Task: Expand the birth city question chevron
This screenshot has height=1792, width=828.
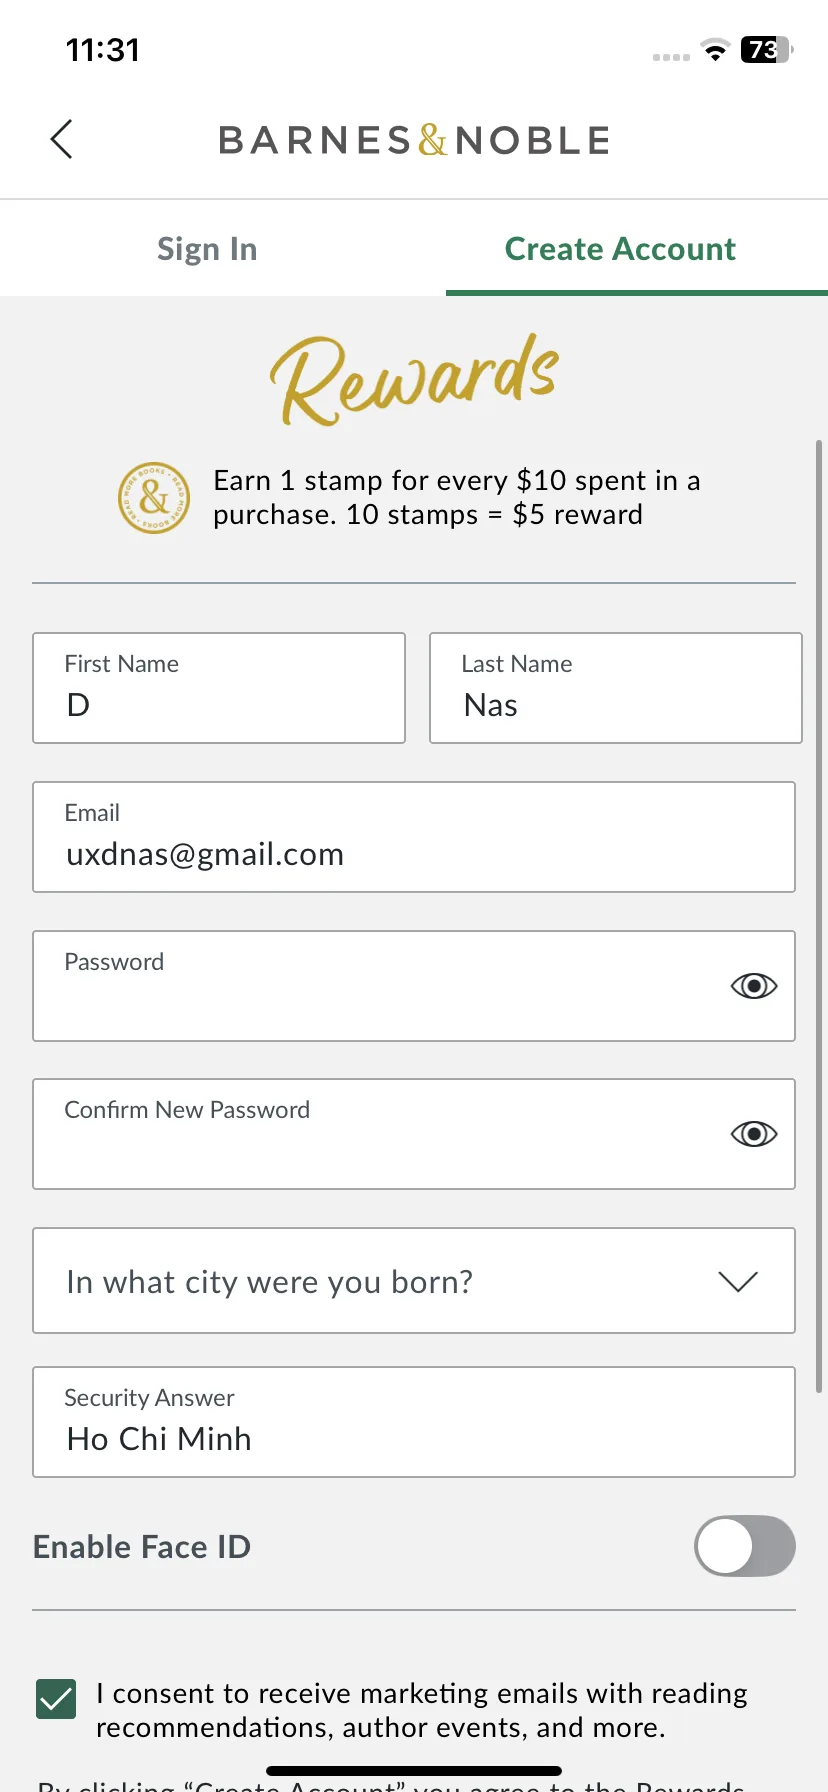Action: [x=738, y=1281]
